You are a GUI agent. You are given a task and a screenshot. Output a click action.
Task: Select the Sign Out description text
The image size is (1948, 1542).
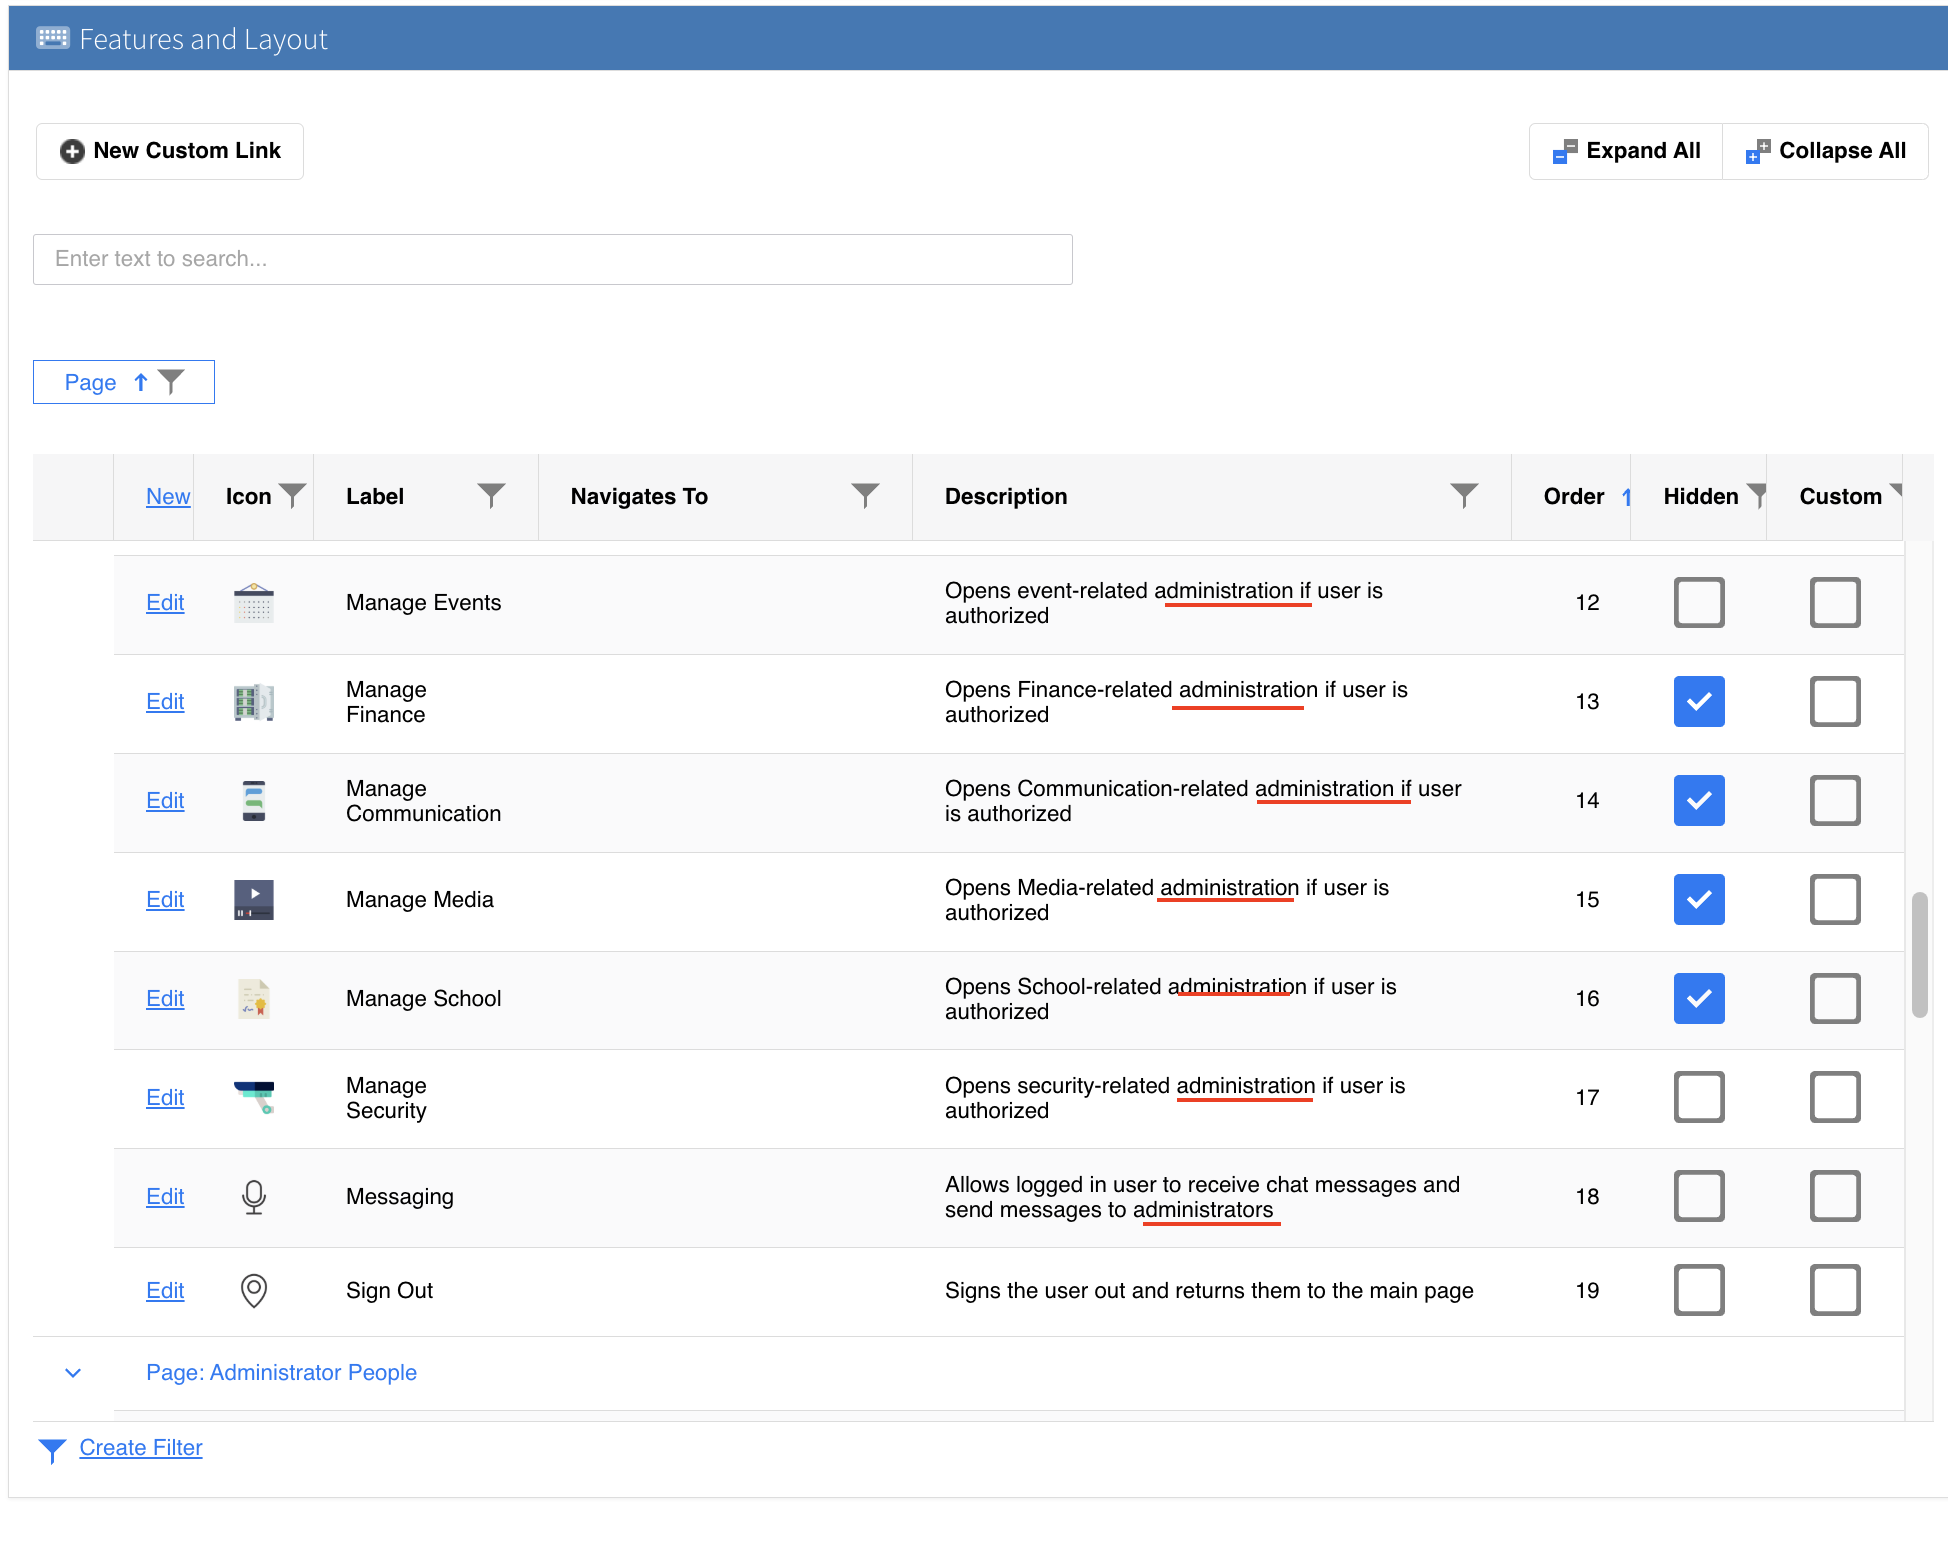click(x=1209, y=1291)
